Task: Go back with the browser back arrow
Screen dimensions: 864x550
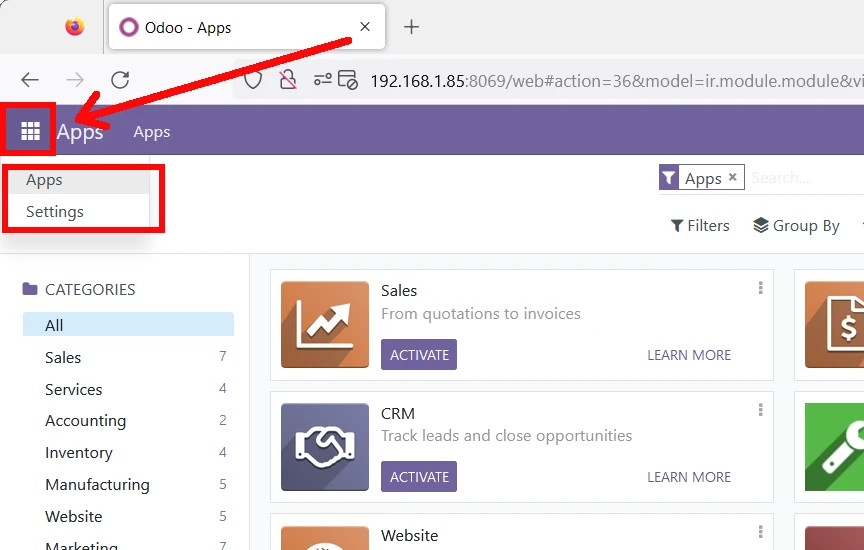Action: tap(30, 80)
